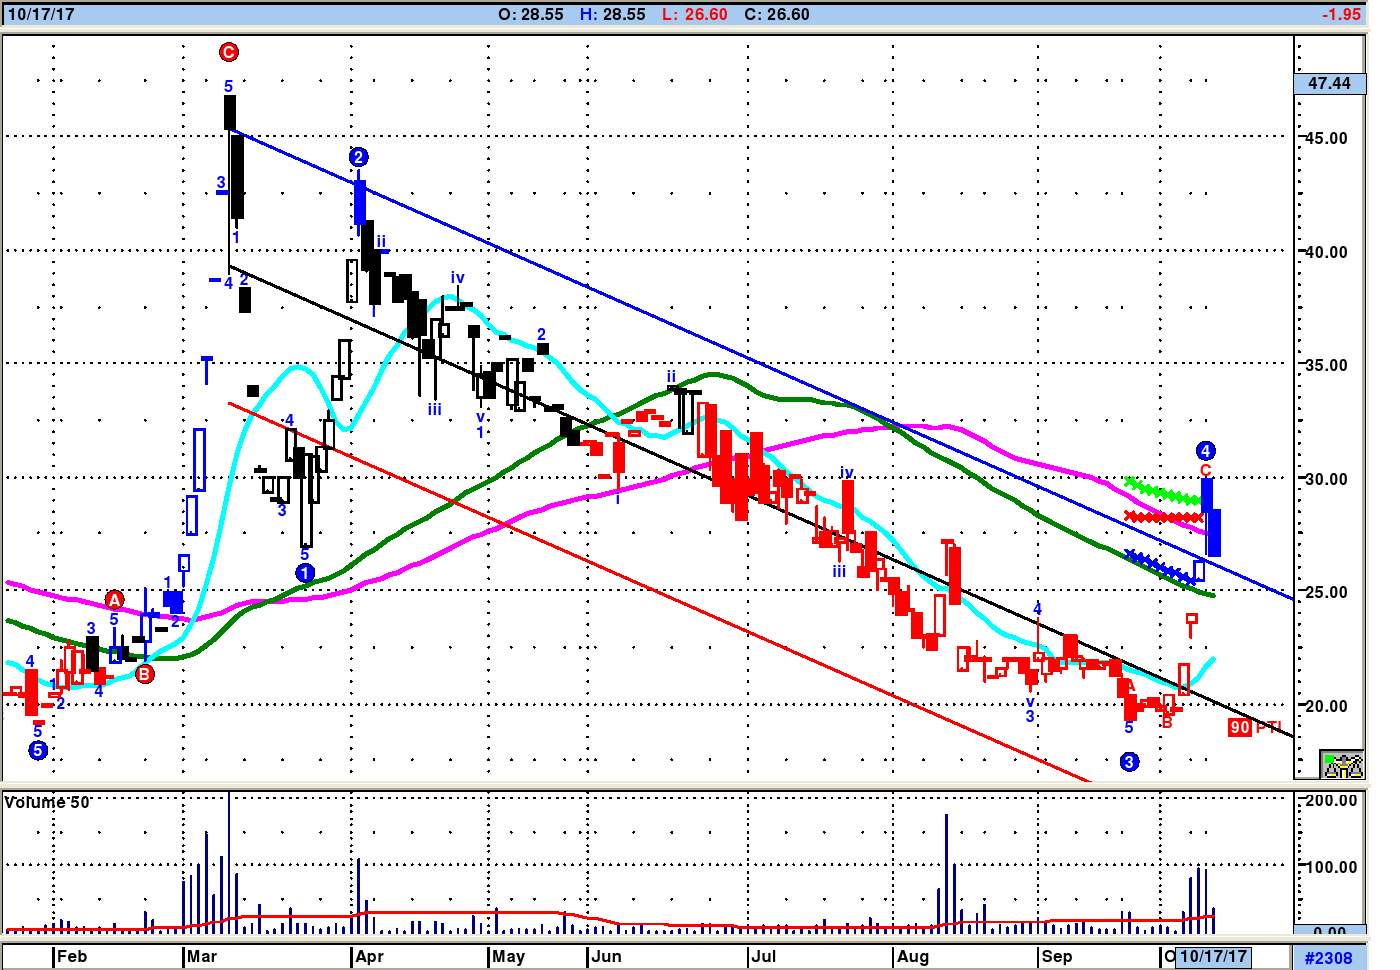Open the #2308 bar count box
1400x970 pixels.
tap(1328, 958)
